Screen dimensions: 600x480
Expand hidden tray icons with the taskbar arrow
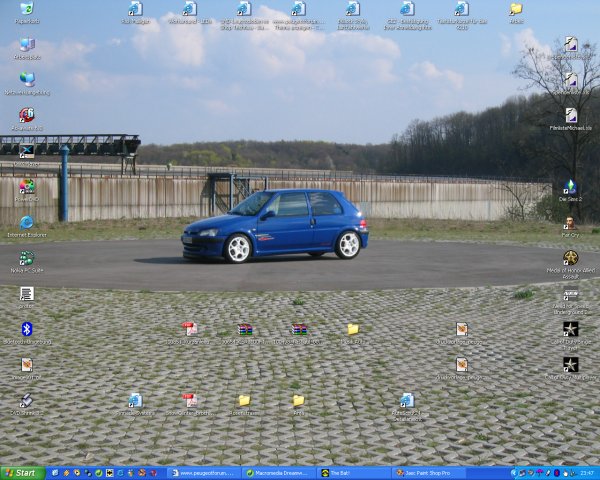[514, 473]
